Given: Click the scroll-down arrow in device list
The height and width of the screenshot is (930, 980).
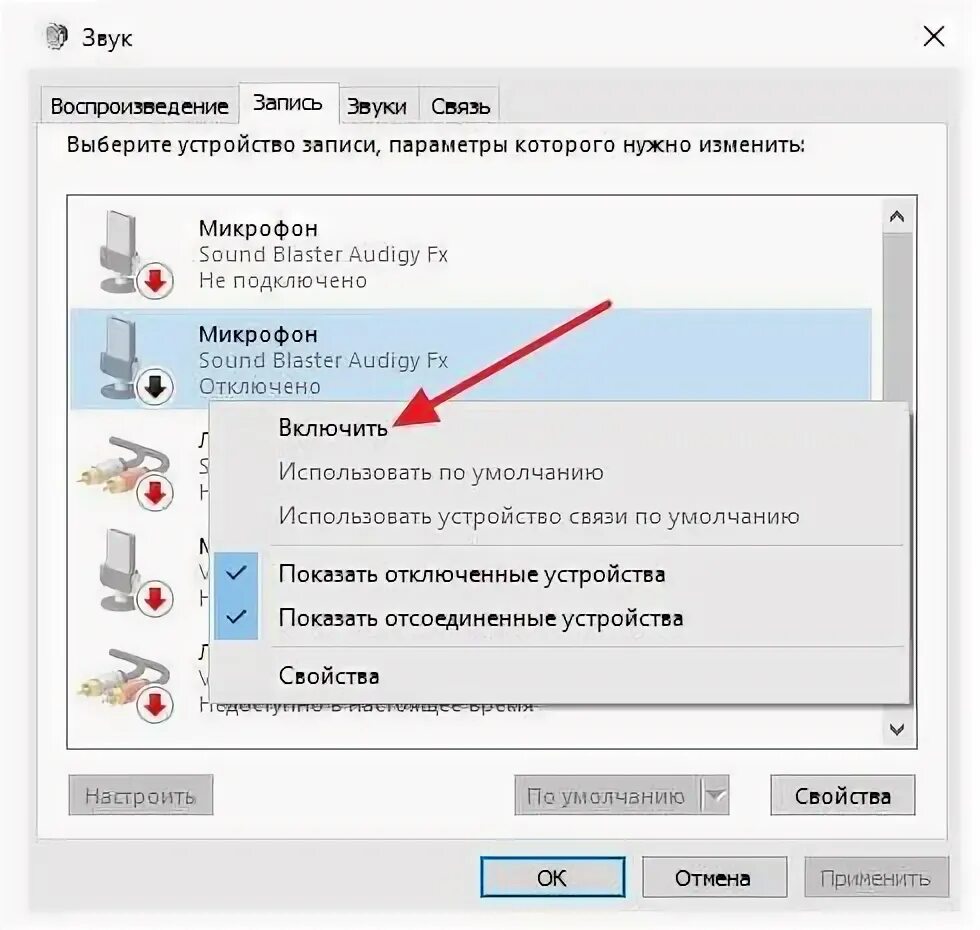Looking at the screenshot, I should [x=897, y=729].
